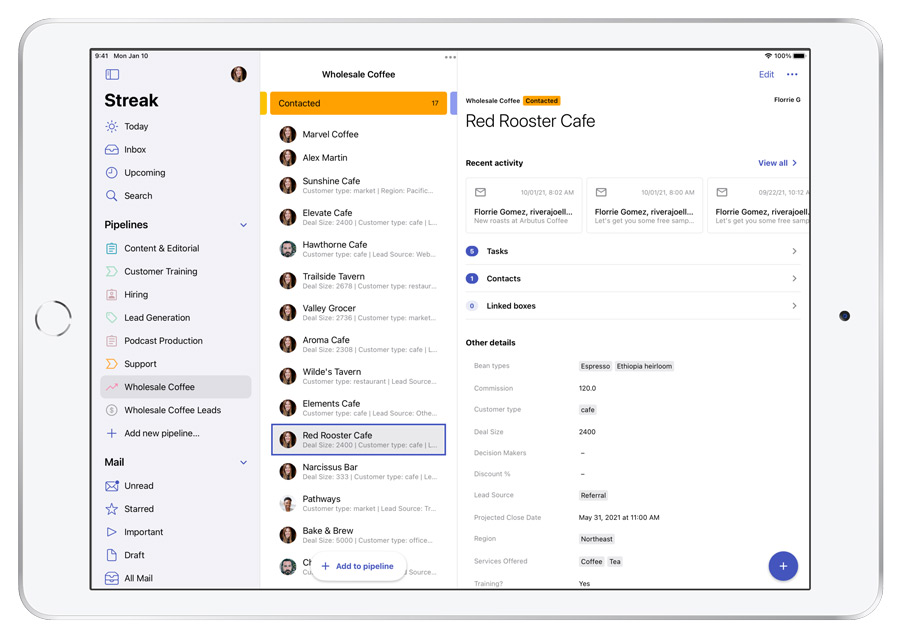Screen dimensions: 900x638
Task: Click the Podcast Production pipeline icon
Action: tap(111, 341)
